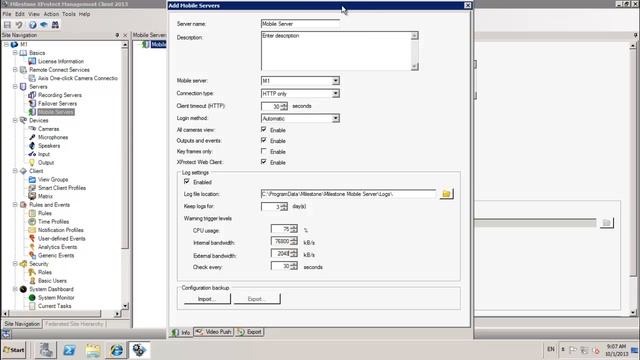Select the Basic Users icon

(x=32, y=281)
